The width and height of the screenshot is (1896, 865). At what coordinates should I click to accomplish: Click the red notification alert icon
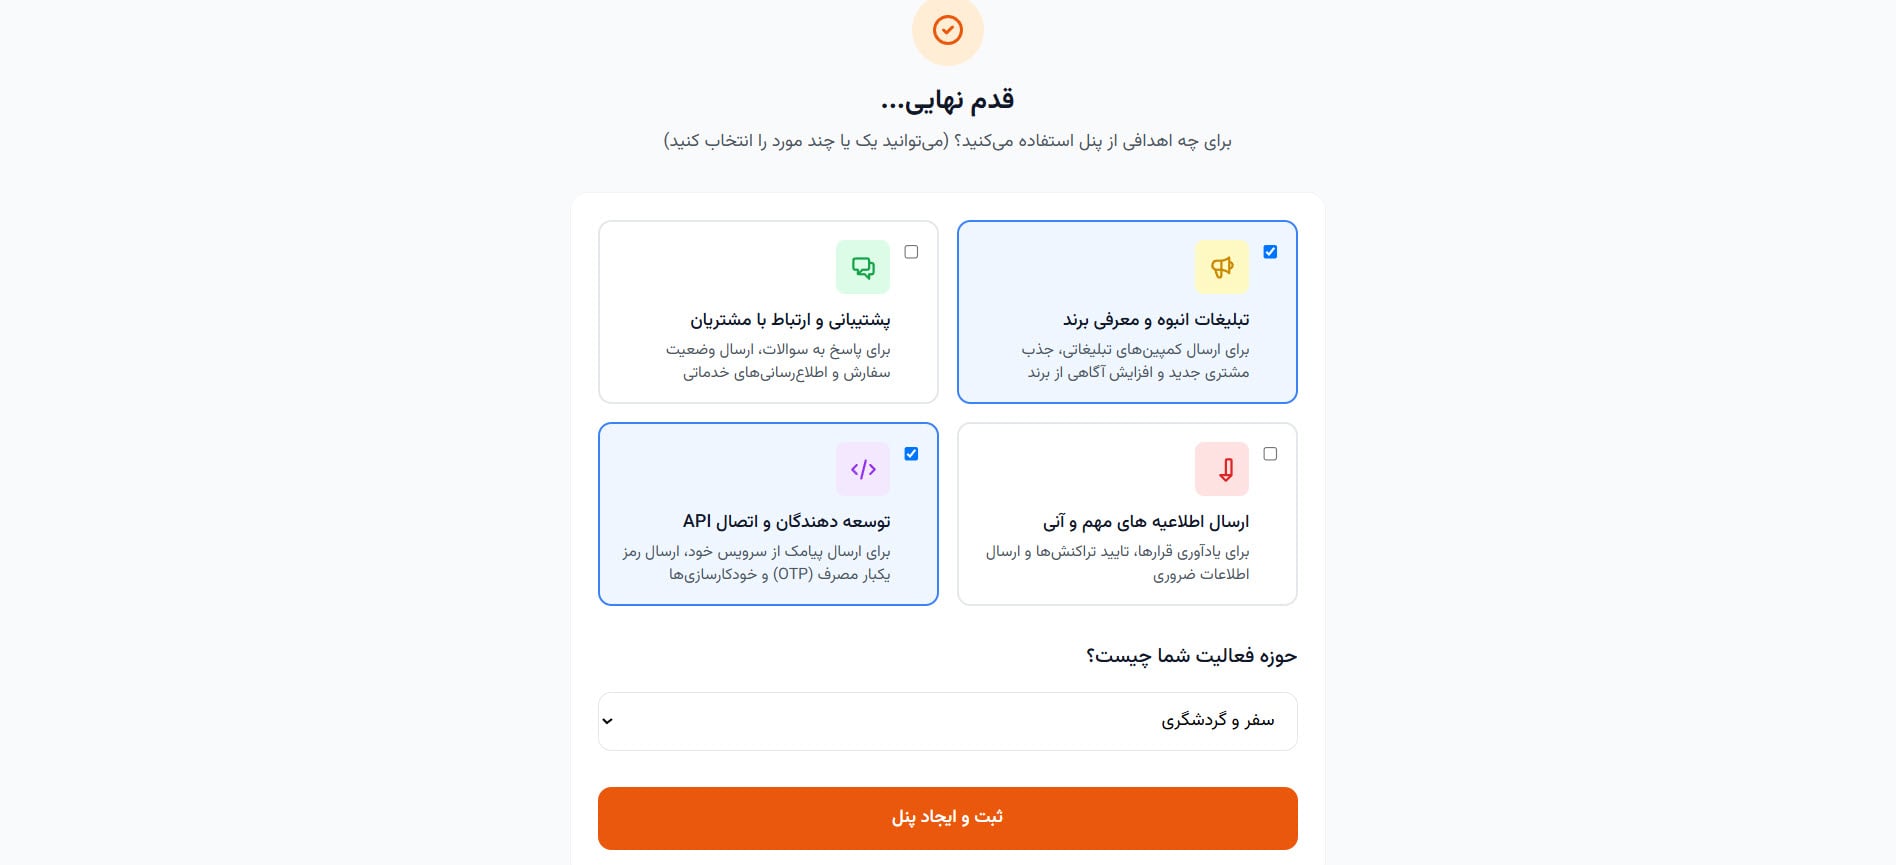(x=1221, y=469)
